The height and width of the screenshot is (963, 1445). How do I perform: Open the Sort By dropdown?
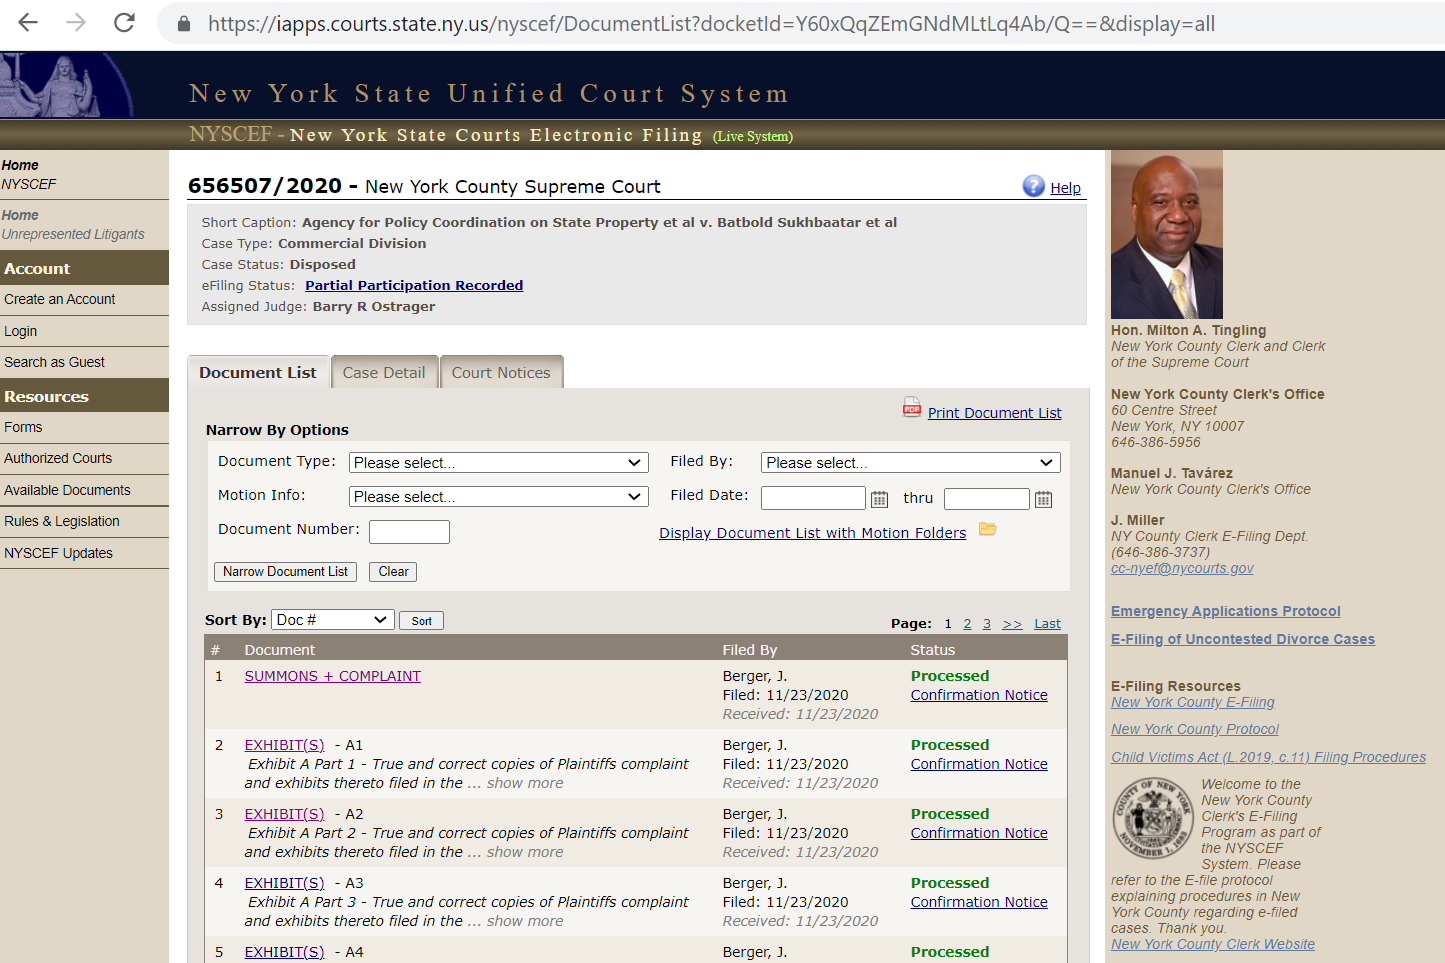pos(332,620)
